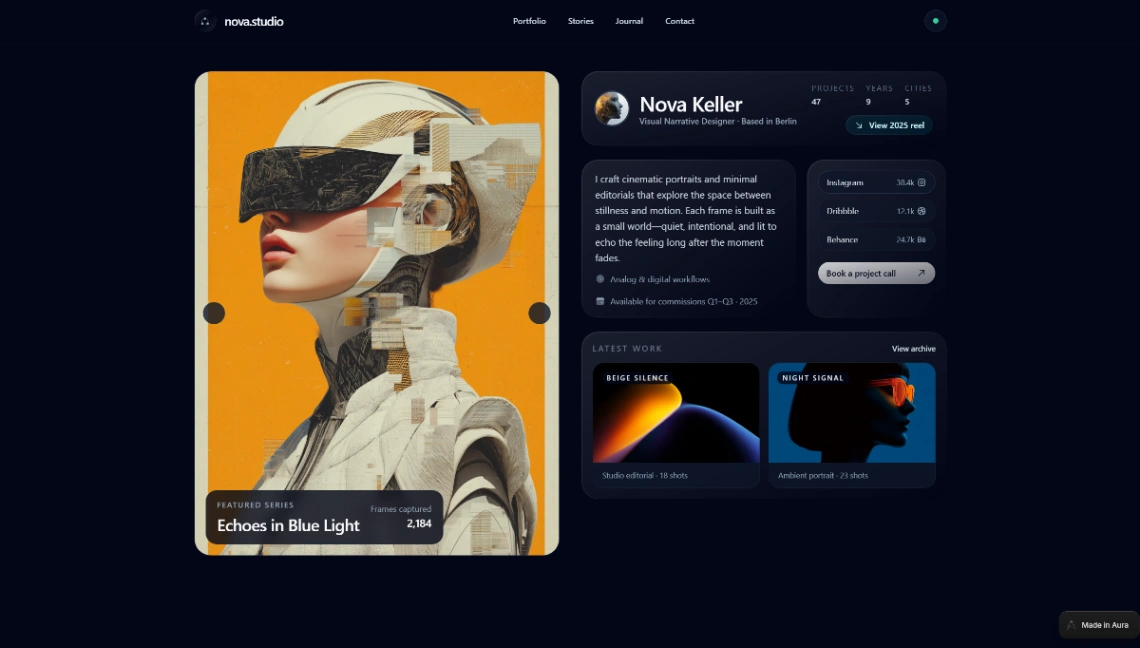The width and height of the screenshot is (1140, 648).
Task: Click the Book a project call button
Action: [876, 273]
